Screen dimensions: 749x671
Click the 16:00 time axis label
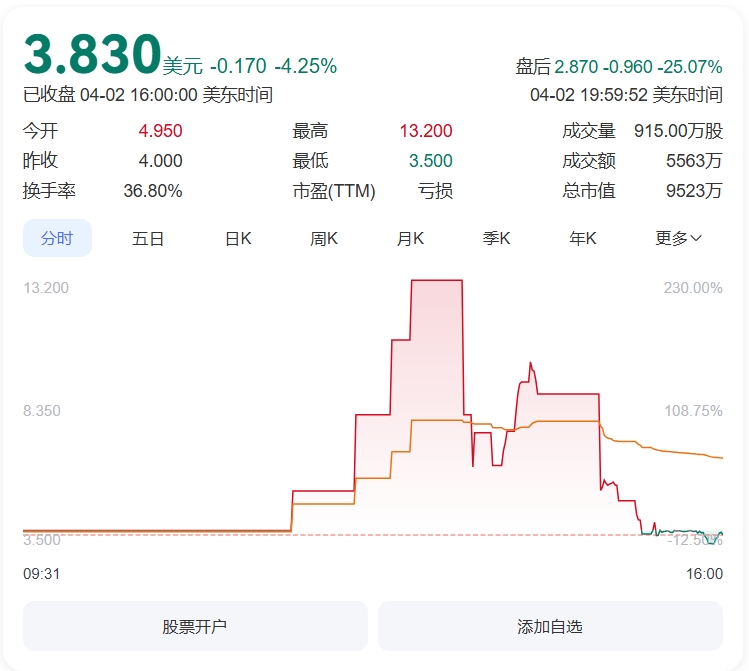704,574
